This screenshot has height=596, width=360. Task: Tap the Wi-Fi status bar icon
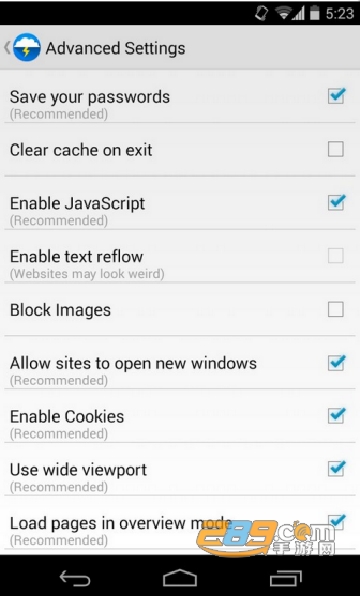(284, 14)
